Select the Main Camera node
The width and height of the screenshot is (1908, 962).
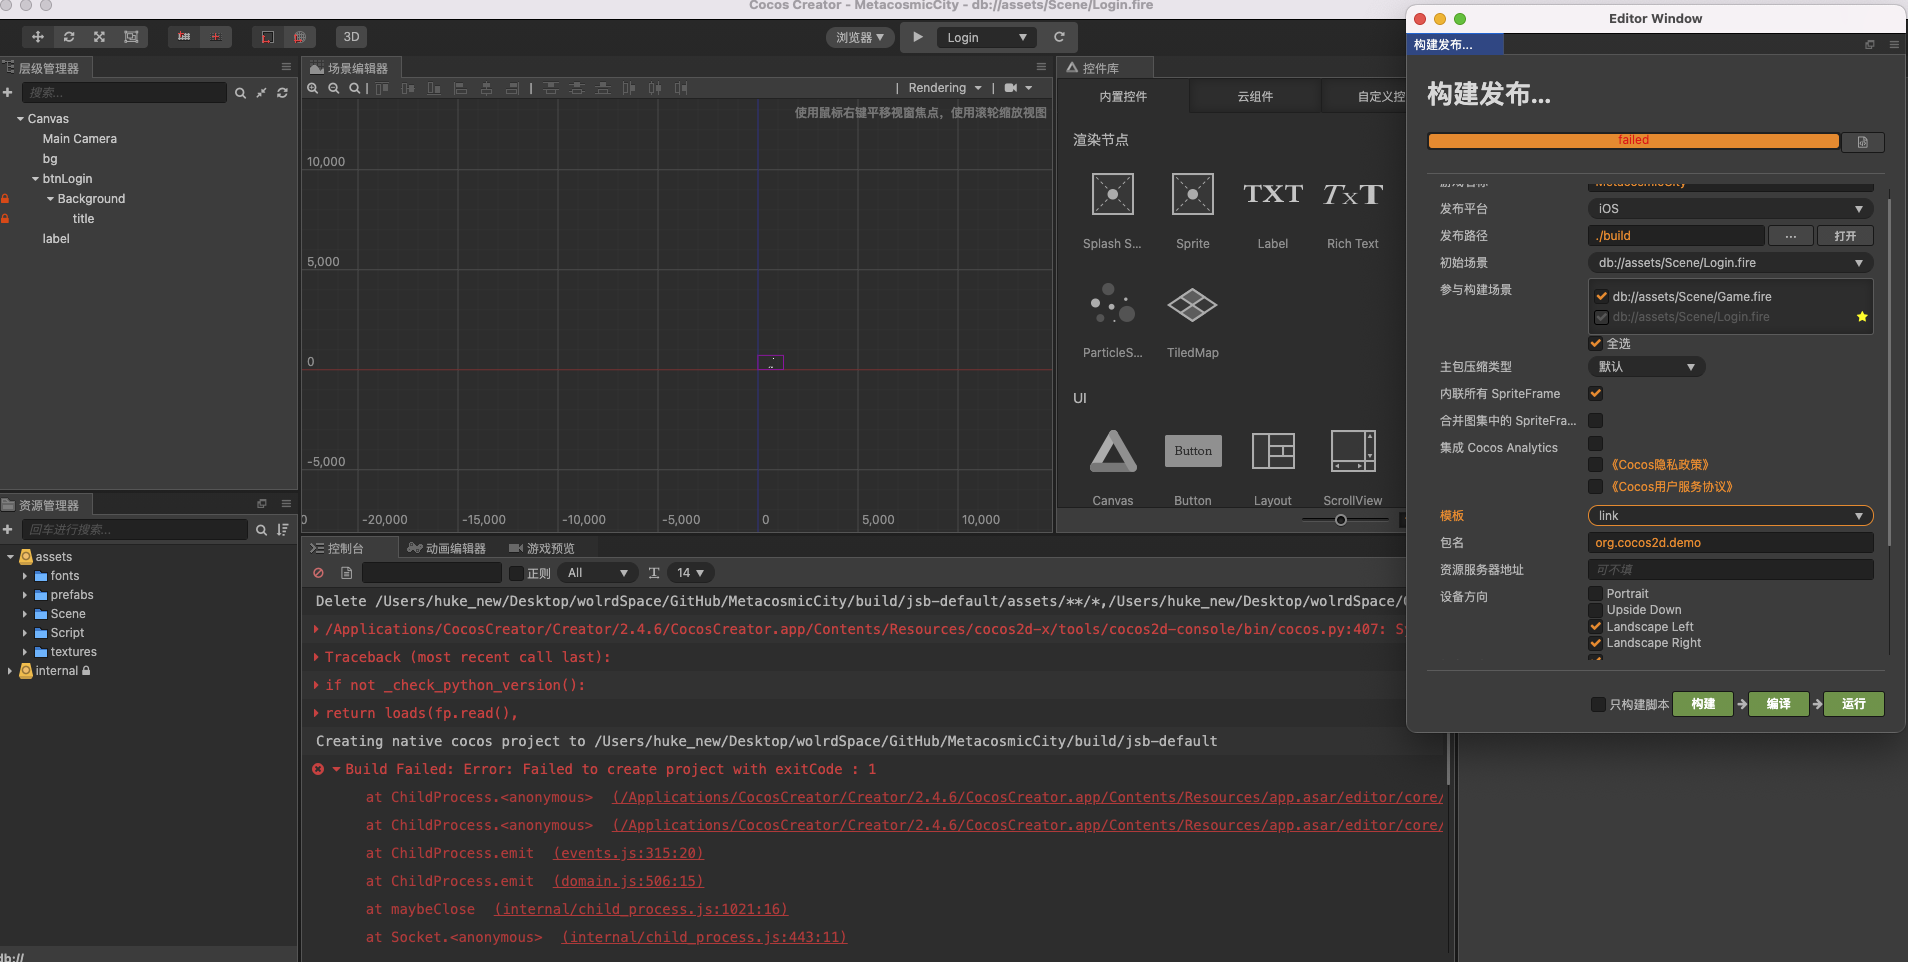point(80,139)
